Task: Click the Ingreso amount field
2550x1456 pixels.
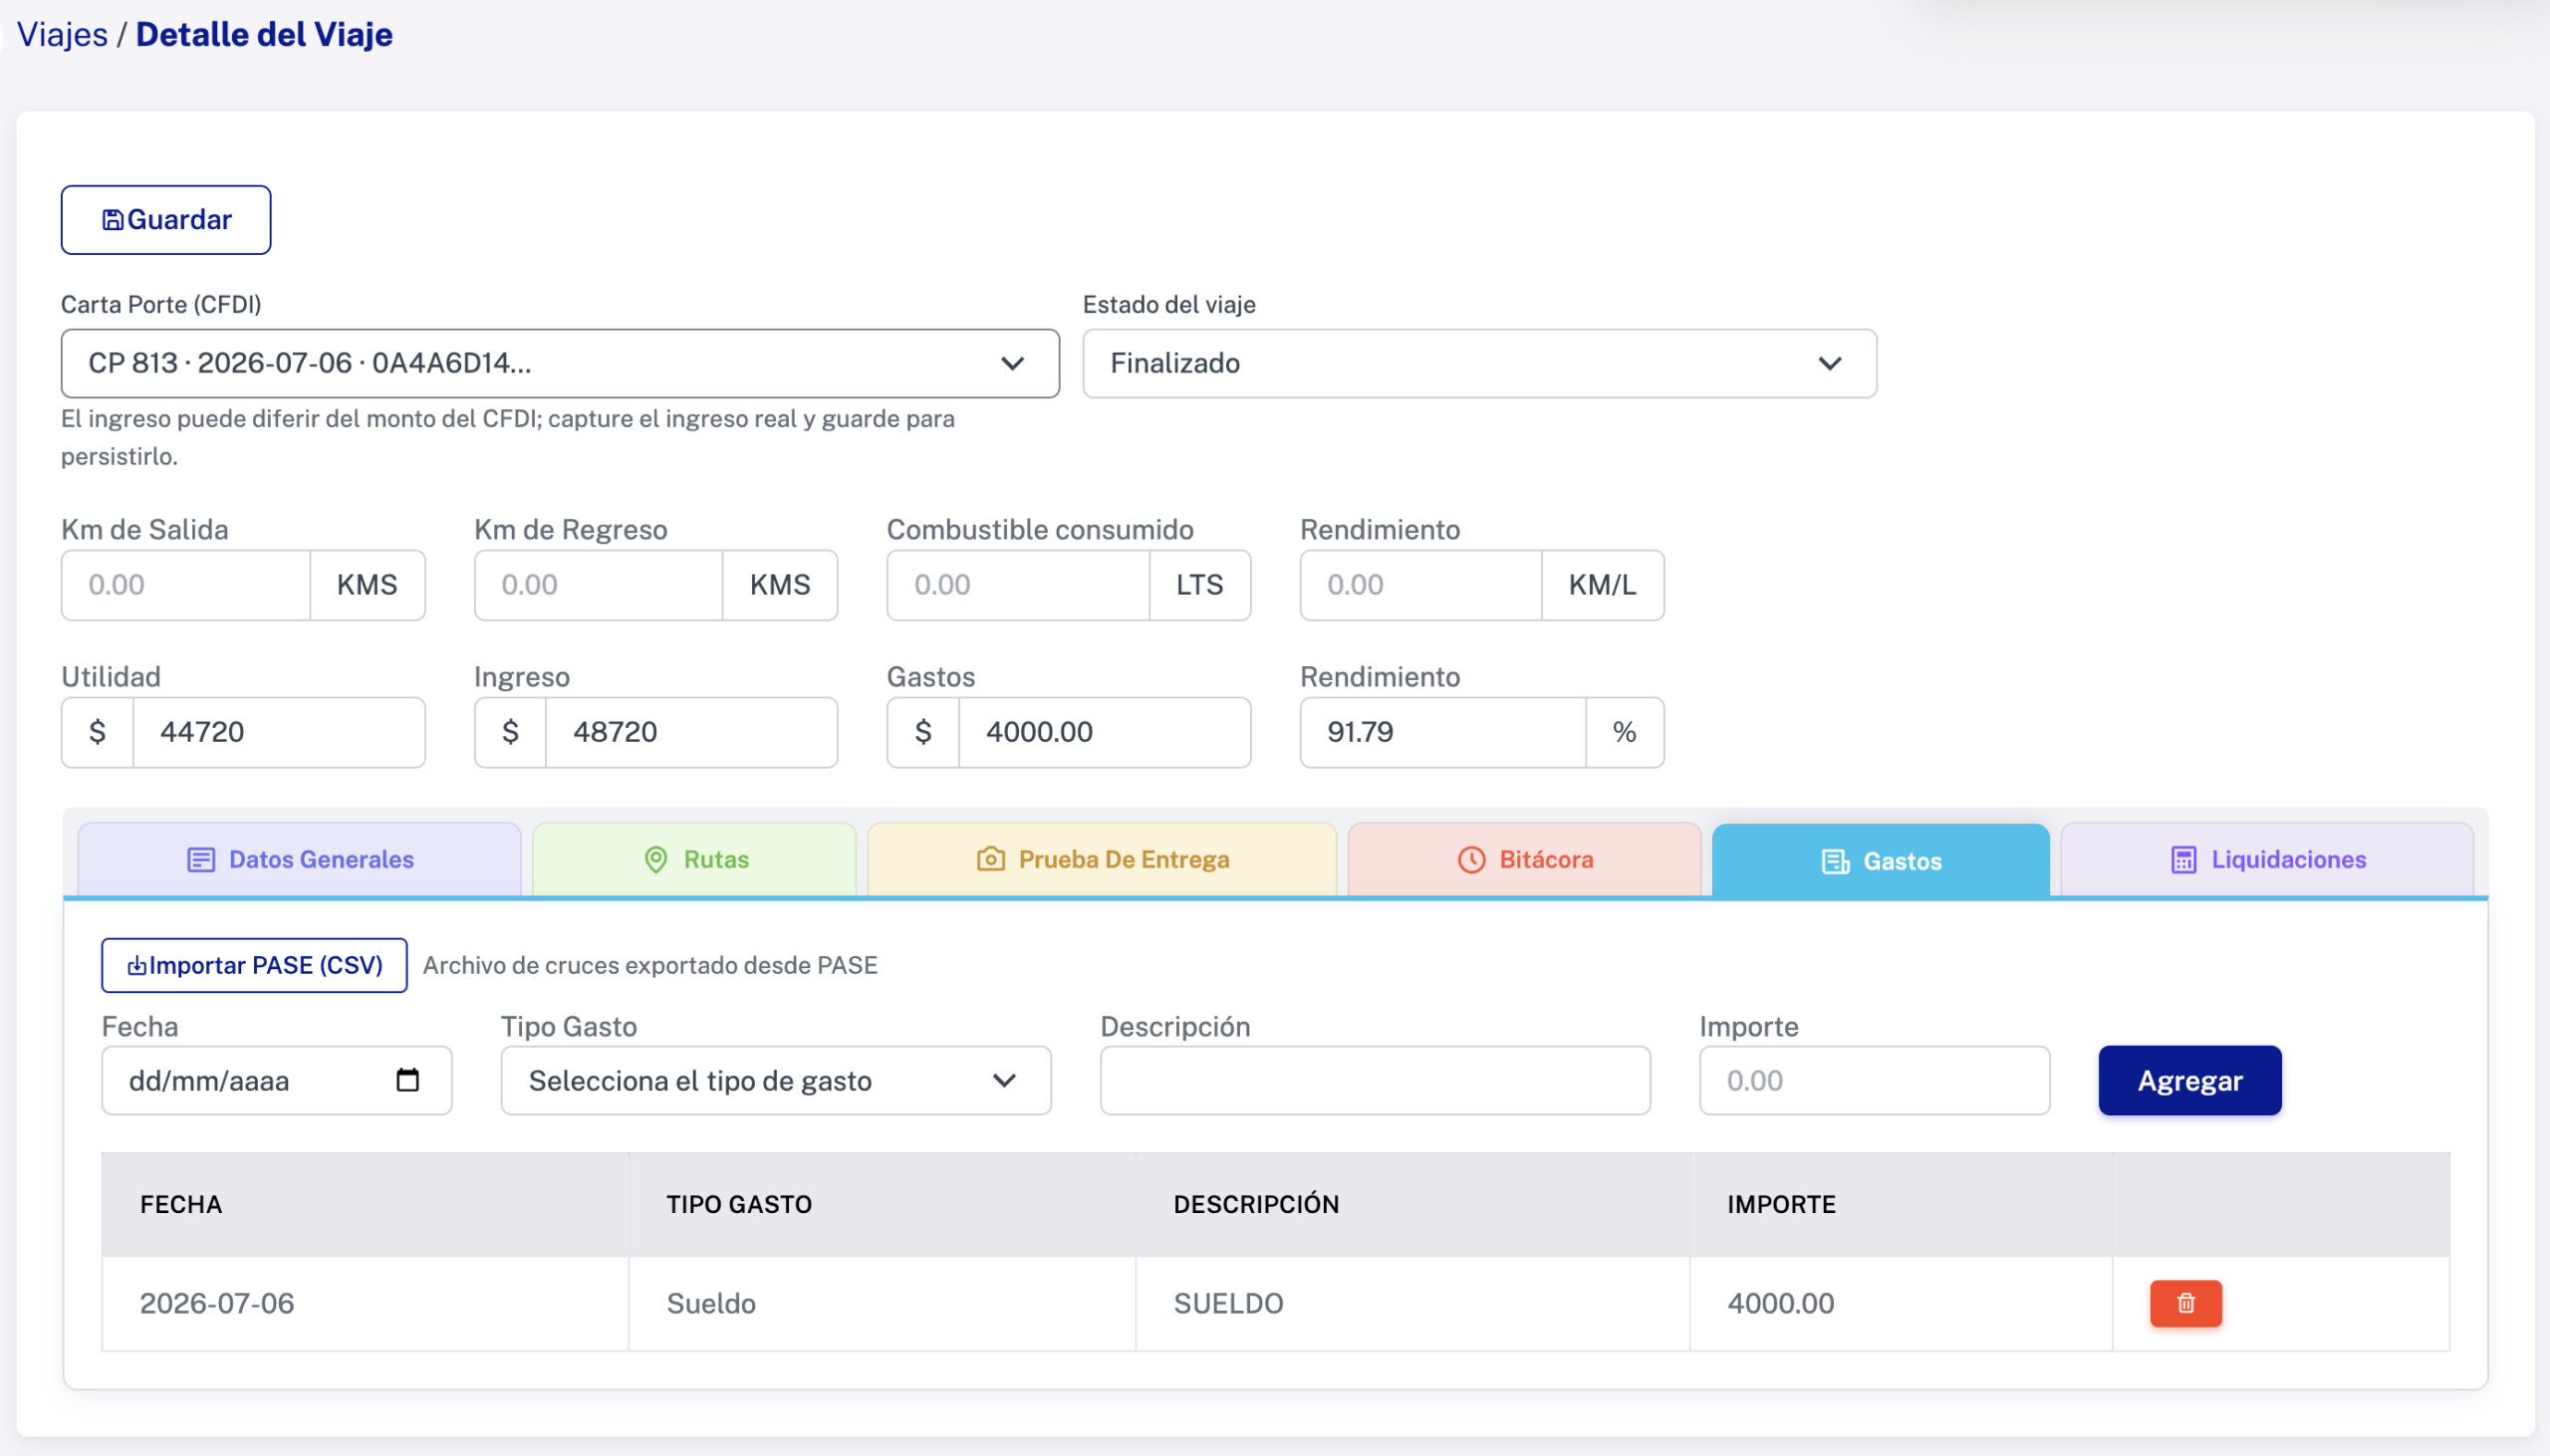Action: [691, 732]
